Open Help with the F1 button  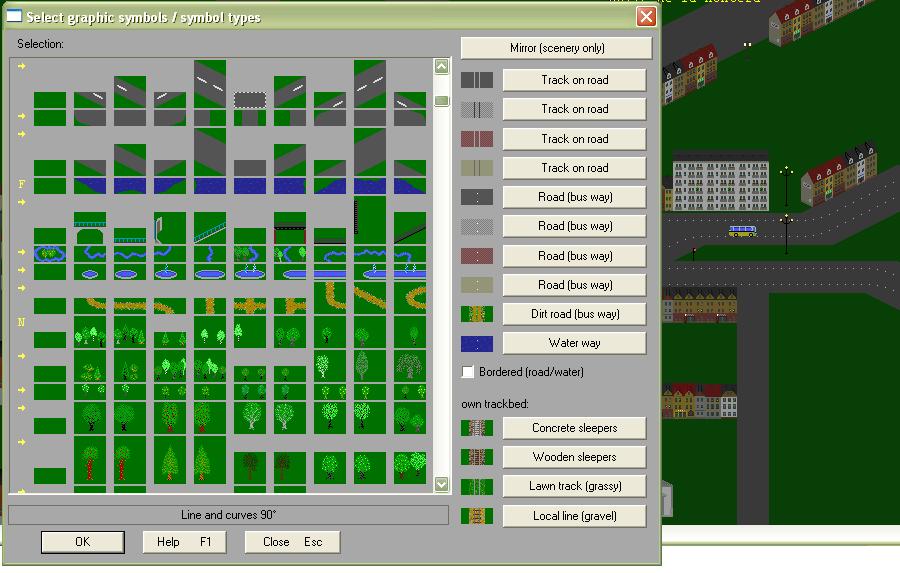[184, 542]
